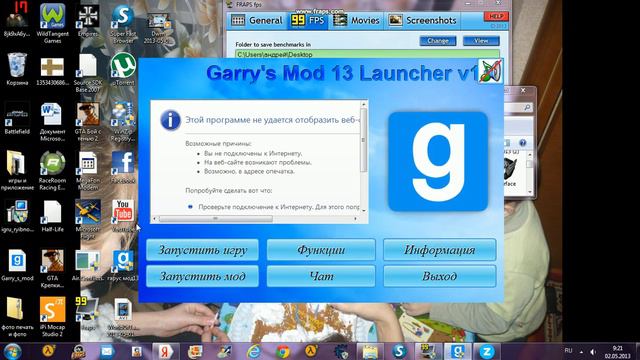Screen dimensions: 640x360
Task: Open Функции in the launcher
Action: (321, 250)
